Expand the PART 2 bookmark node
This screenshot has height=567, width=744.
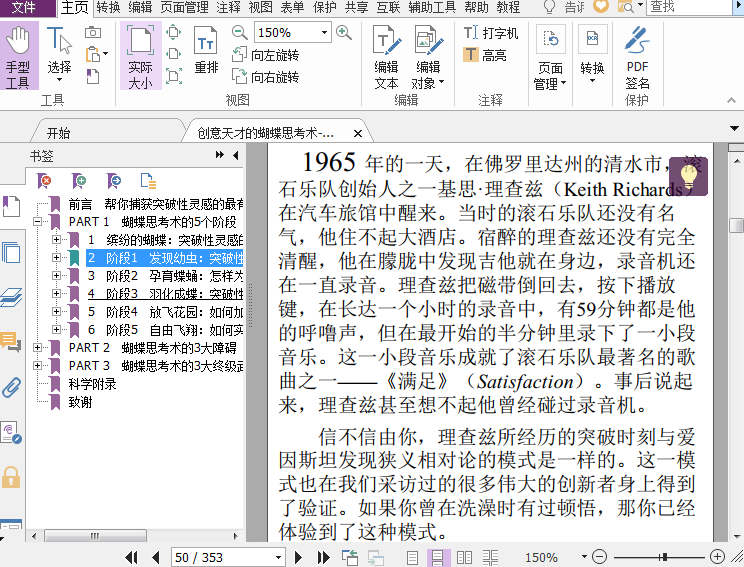(x=37, y=348)
